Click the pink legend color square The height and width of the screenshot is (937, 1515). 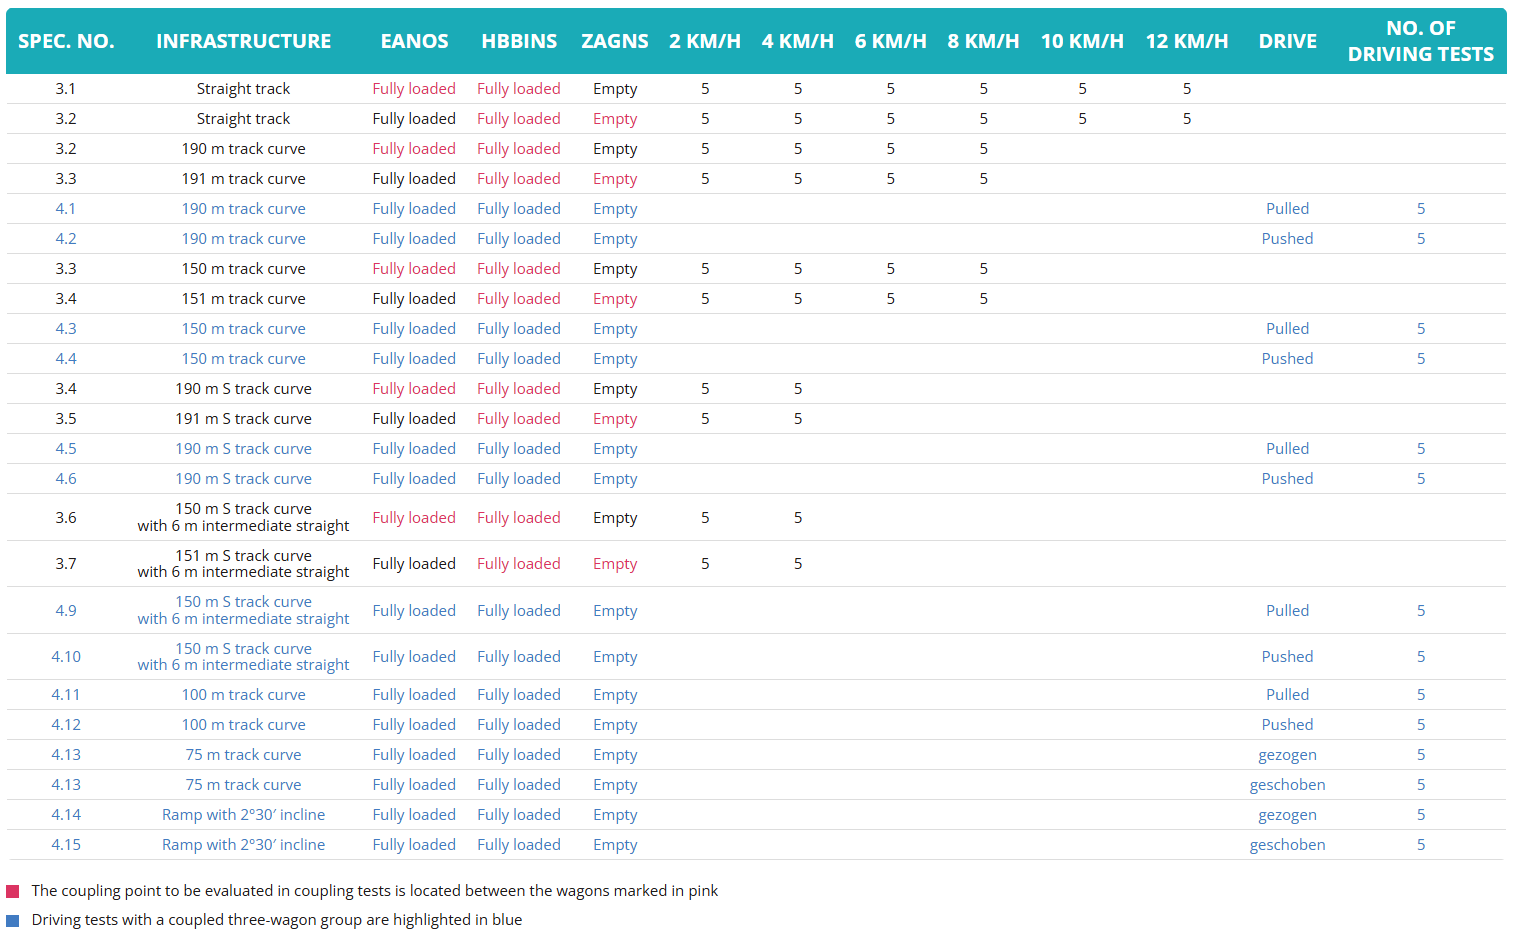[13, 891]
